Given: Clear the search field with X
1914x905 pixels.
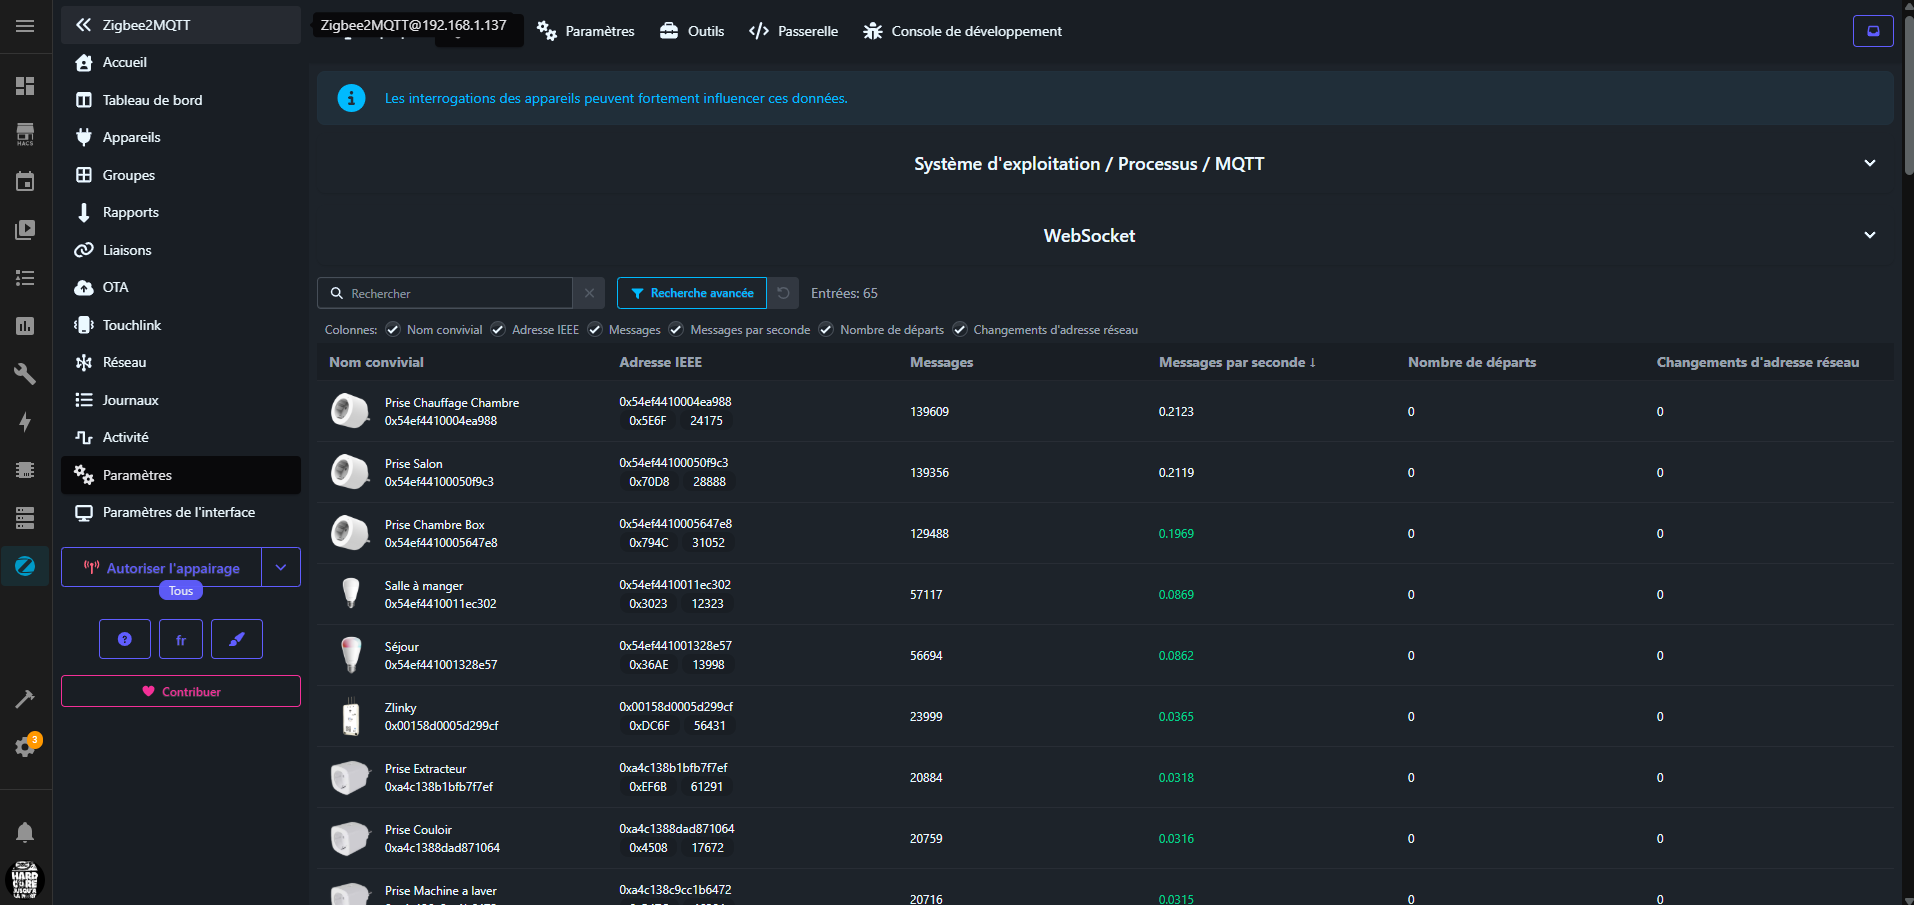Looking at the screenshot, I should (x=589, y=293).
